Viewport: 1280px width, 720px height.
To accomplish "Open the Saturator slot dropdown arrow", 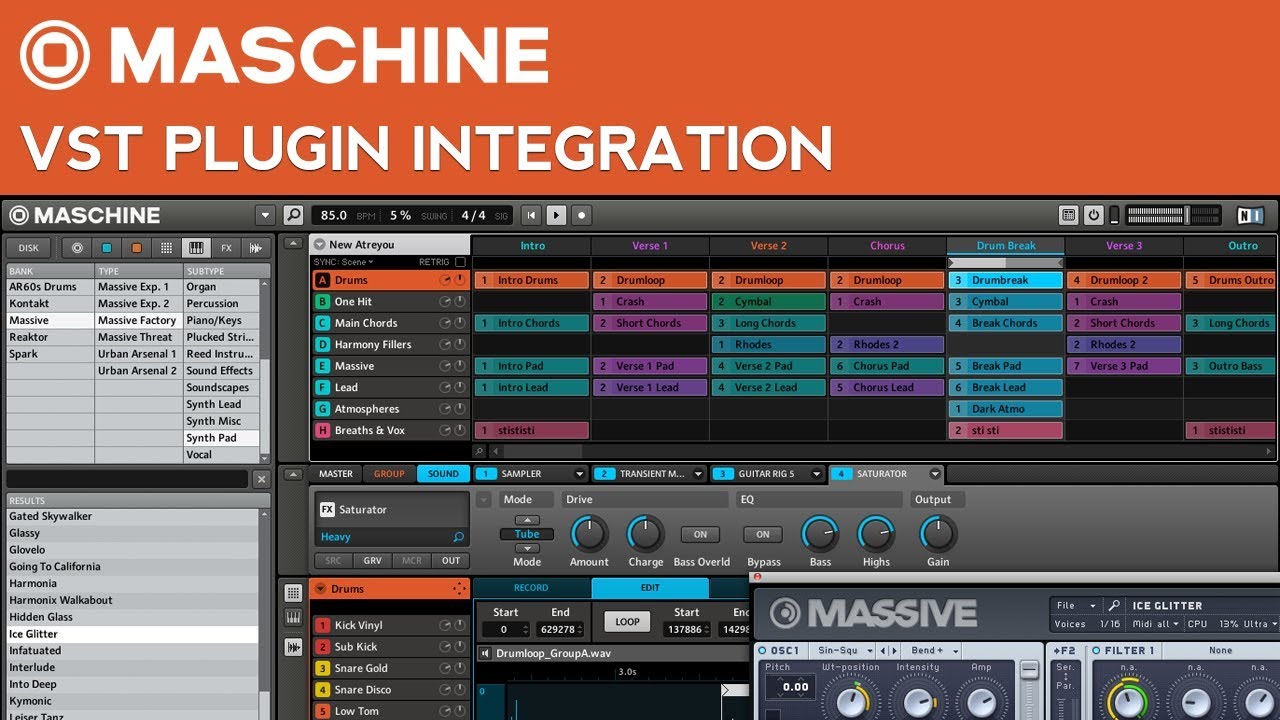I will [935, 474].
